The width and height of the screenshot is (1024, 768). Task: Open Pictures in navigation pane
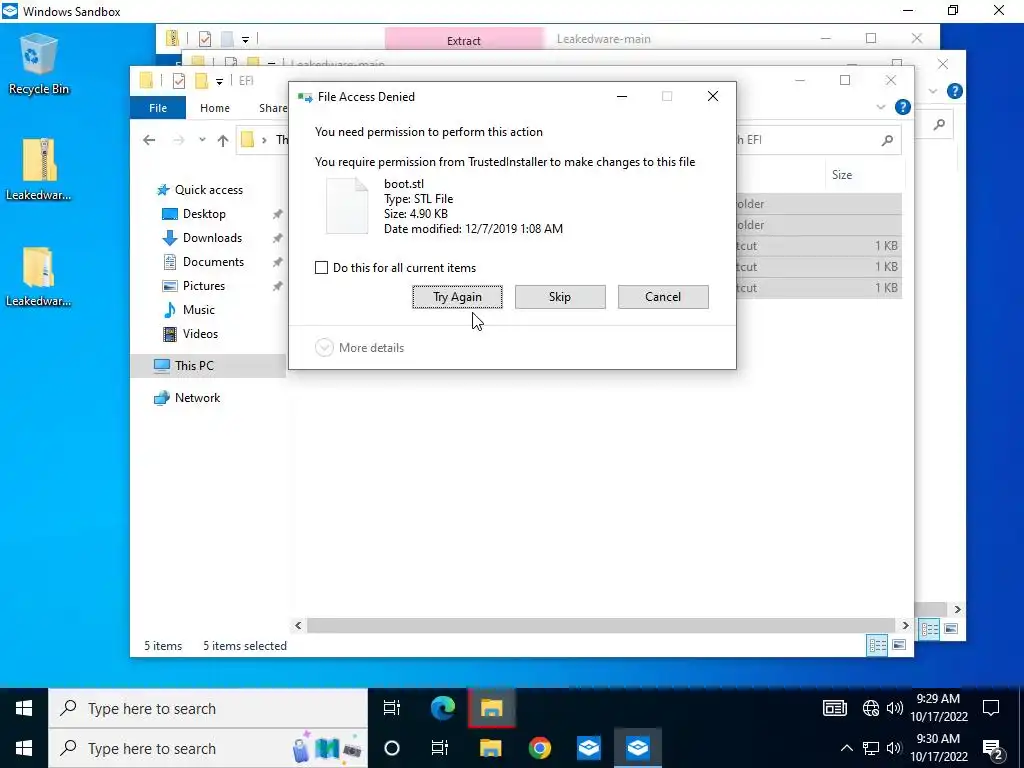coord(204,285)
